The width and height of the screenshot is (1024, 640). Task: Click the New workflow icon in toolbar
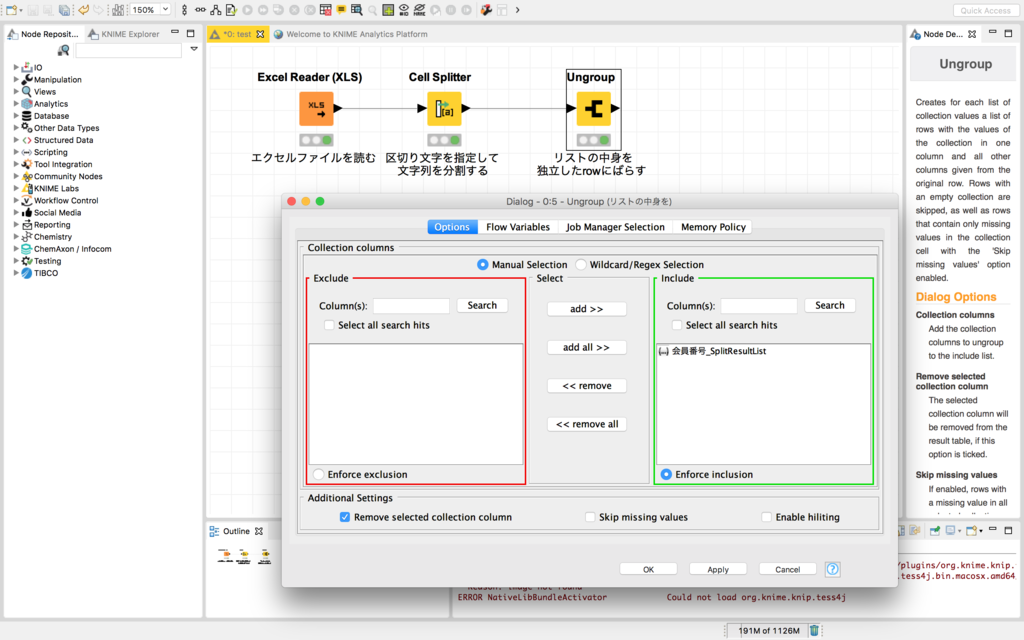click(11, 10)
